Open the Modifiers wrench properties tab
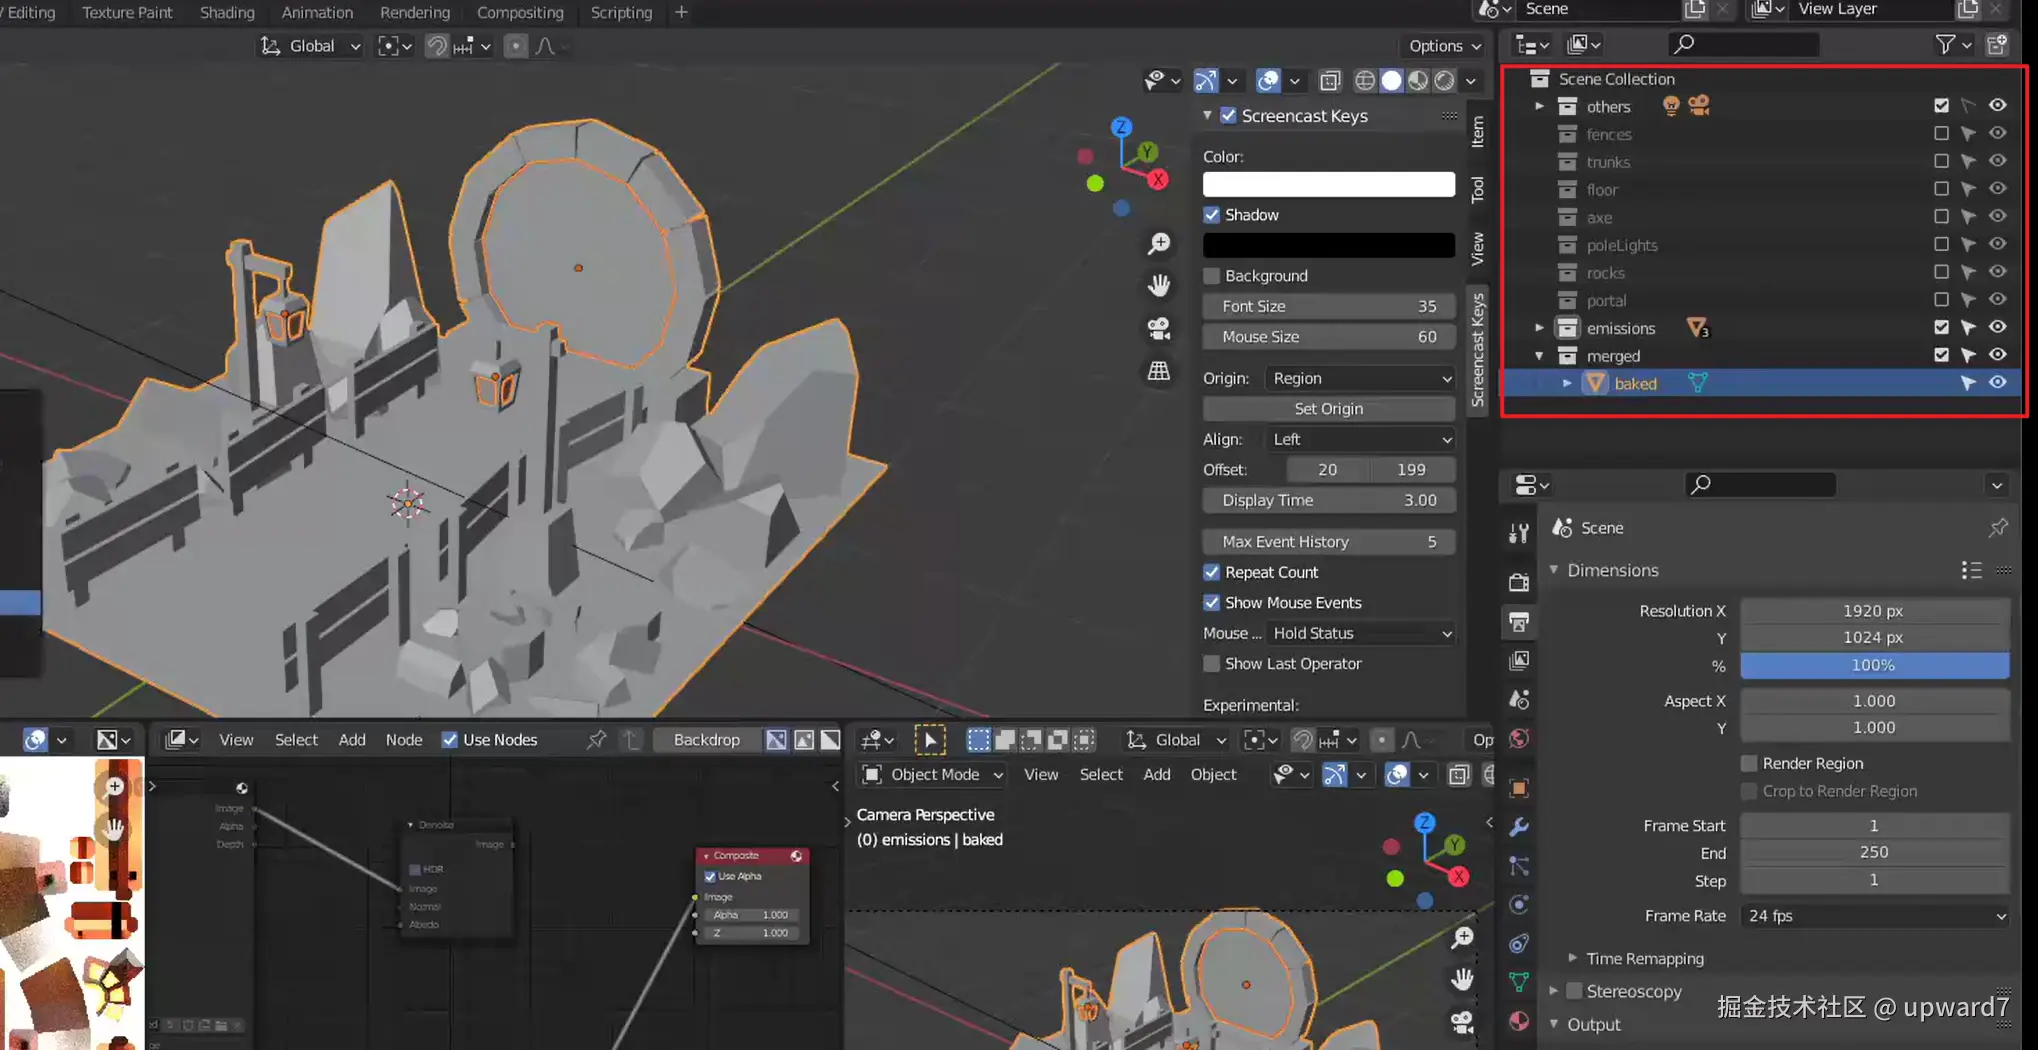 [1519, 827]
